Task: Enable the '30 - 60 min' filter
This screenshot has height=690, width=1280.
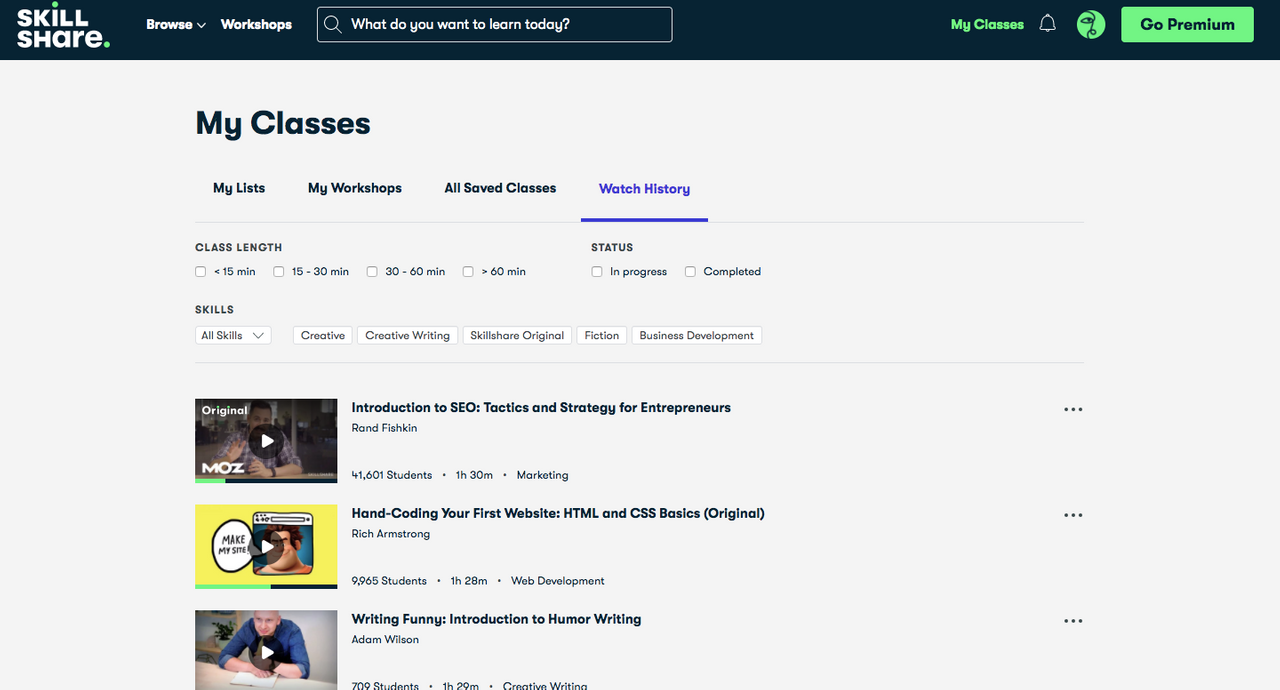Action: [x=372, y=272]
